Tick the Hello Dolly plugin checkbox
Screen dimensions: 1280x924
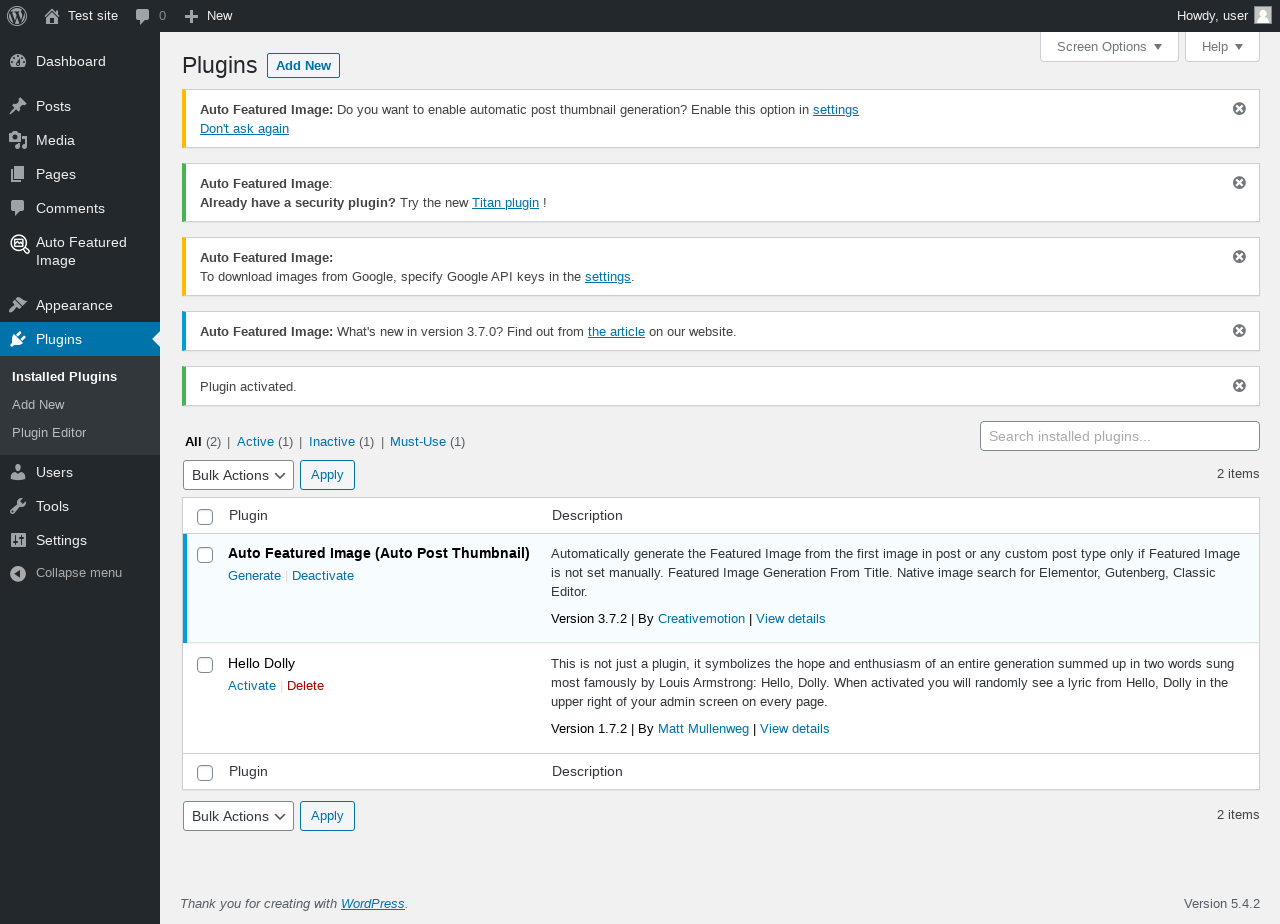(x=205, y=665)
